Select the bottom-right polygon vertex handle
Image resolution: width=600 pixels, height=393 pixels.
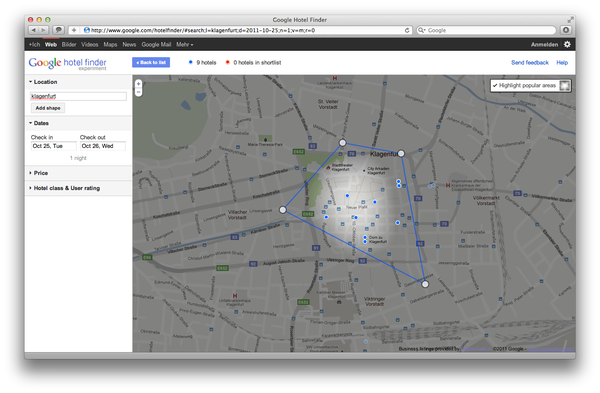pos(425,284)
